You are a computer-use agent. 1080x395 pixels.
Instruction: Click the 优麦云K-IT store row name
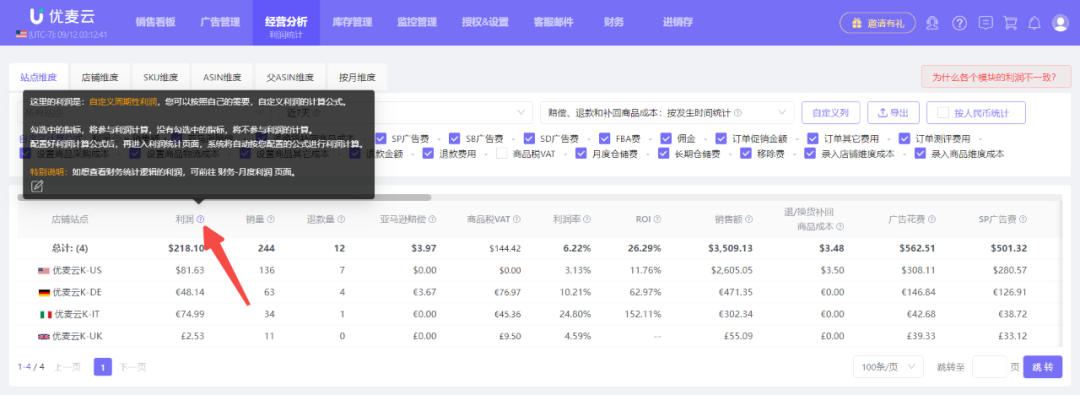coord(77,314)
